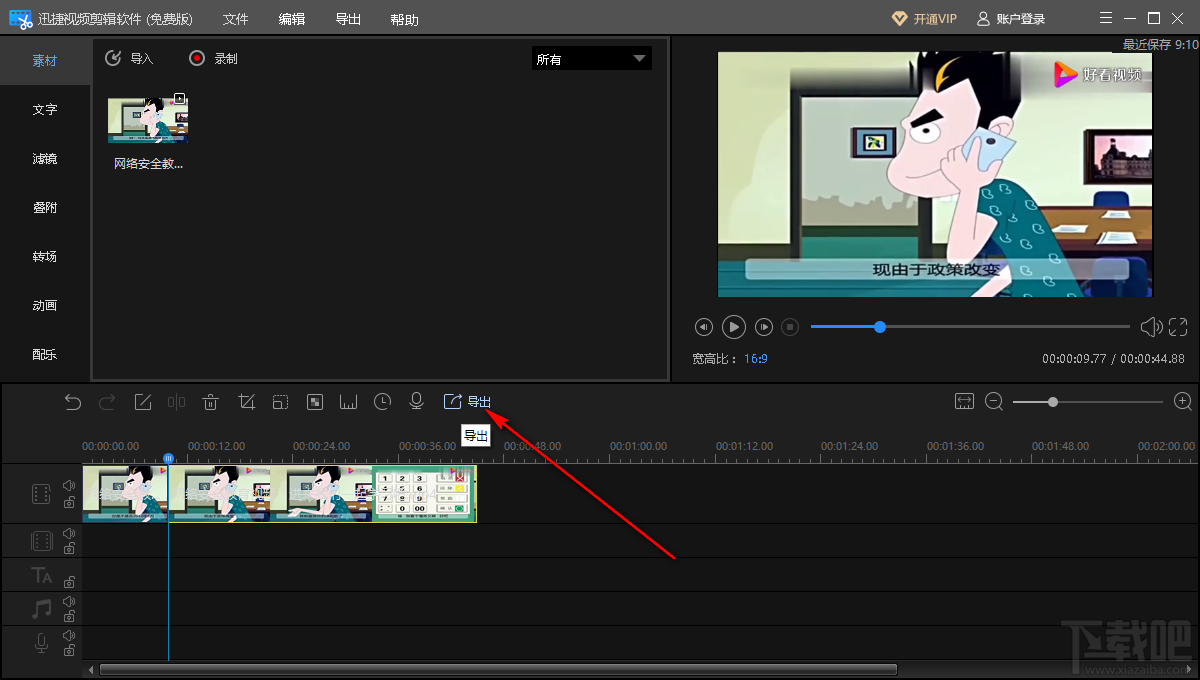Mute the first video track
Image resolution: width=1200 pixels, height=680 pixels.
[69, 486]
